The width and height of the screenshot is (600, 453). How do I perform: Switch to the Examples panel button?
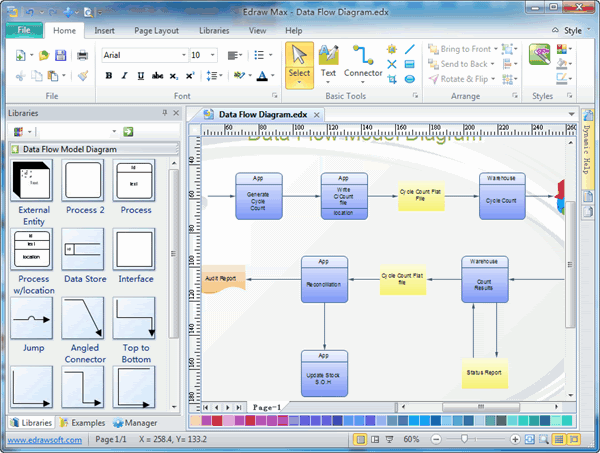pos(83,423)
